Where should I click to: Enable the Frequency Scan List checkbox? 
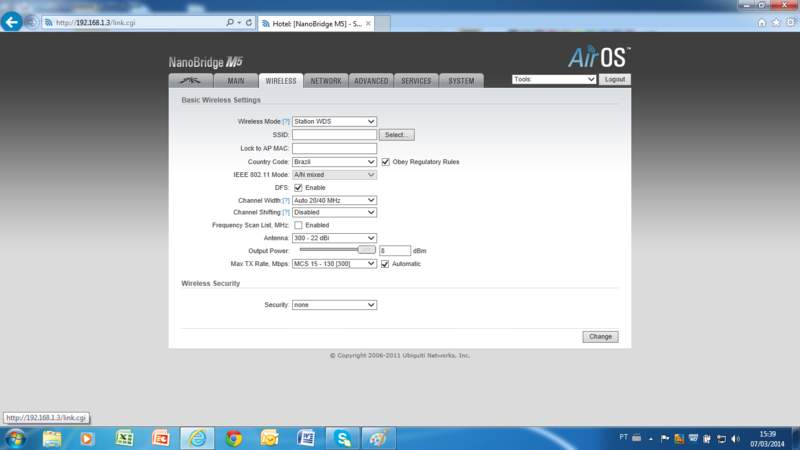[x=298, y=225]
